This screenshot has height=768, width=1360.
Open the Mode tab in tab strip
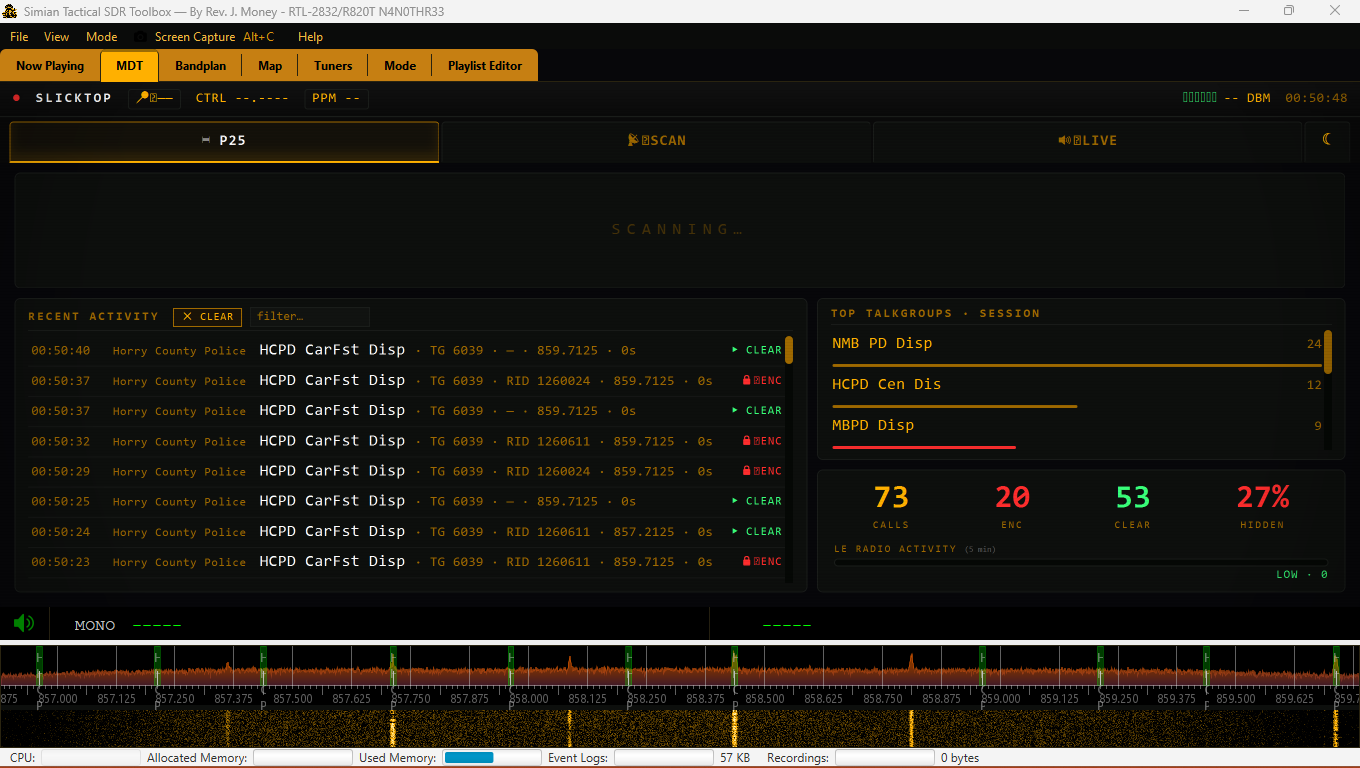click(x=400, y=66)
